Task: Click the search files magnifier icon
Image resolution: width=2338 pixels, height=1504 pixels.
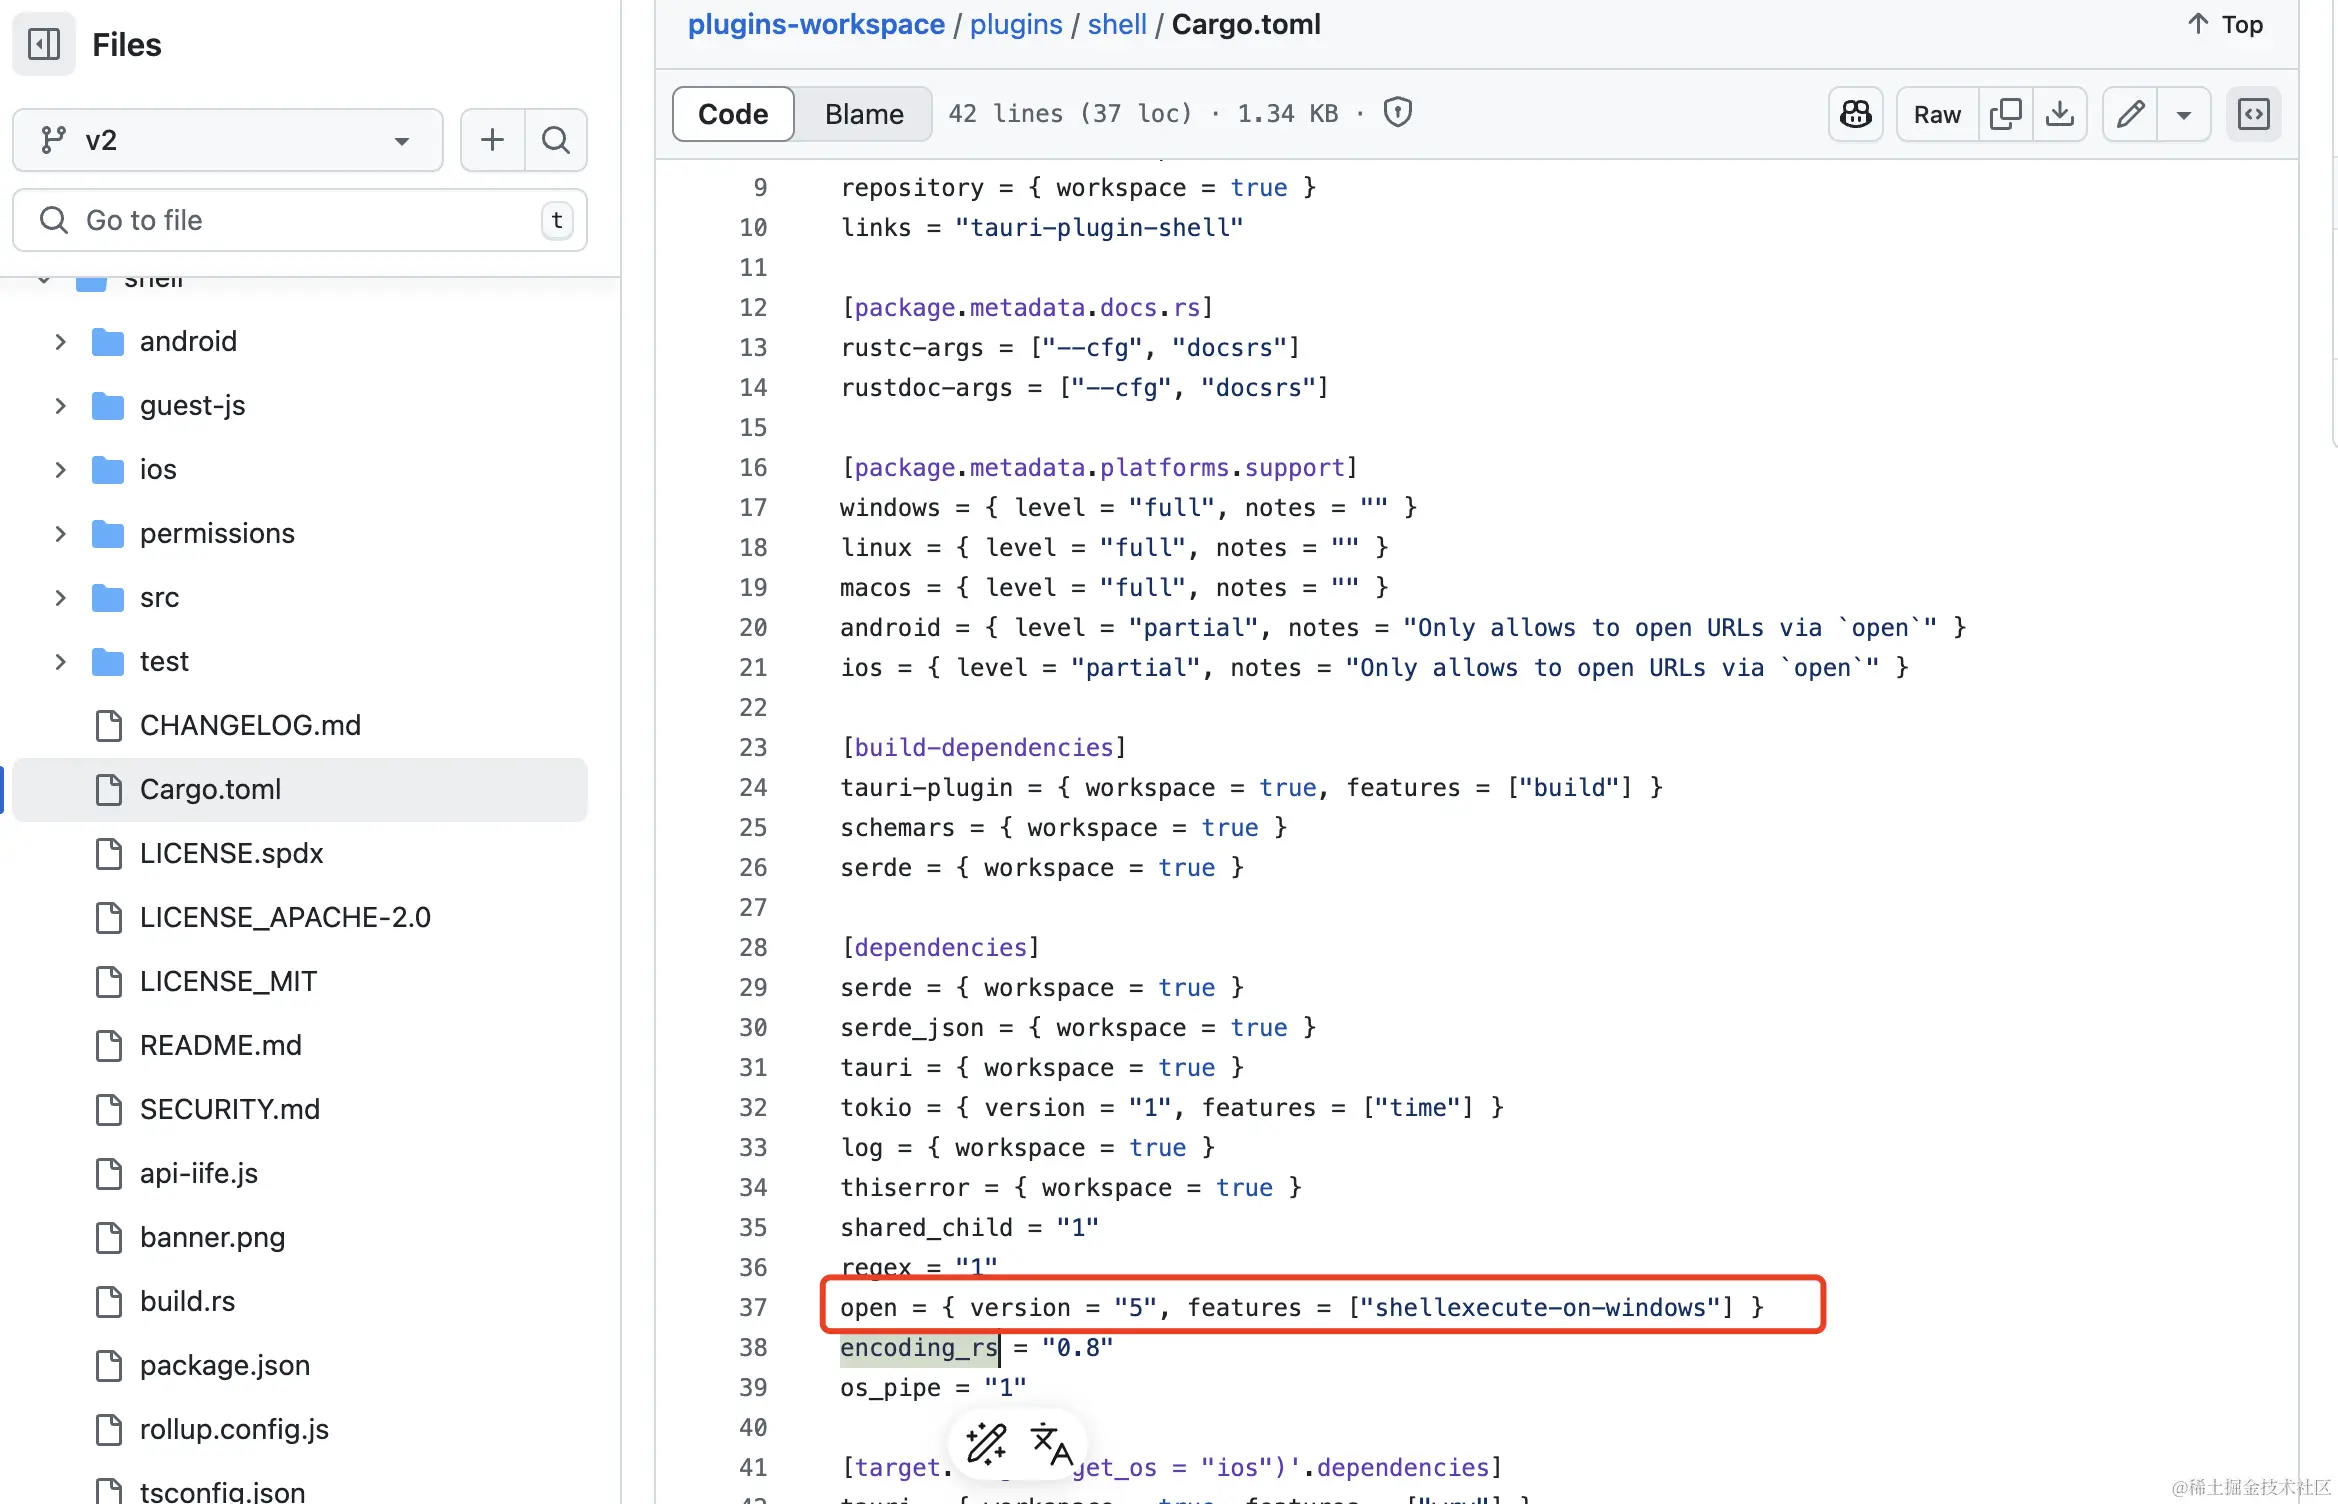Action: [x=555, y=140]
